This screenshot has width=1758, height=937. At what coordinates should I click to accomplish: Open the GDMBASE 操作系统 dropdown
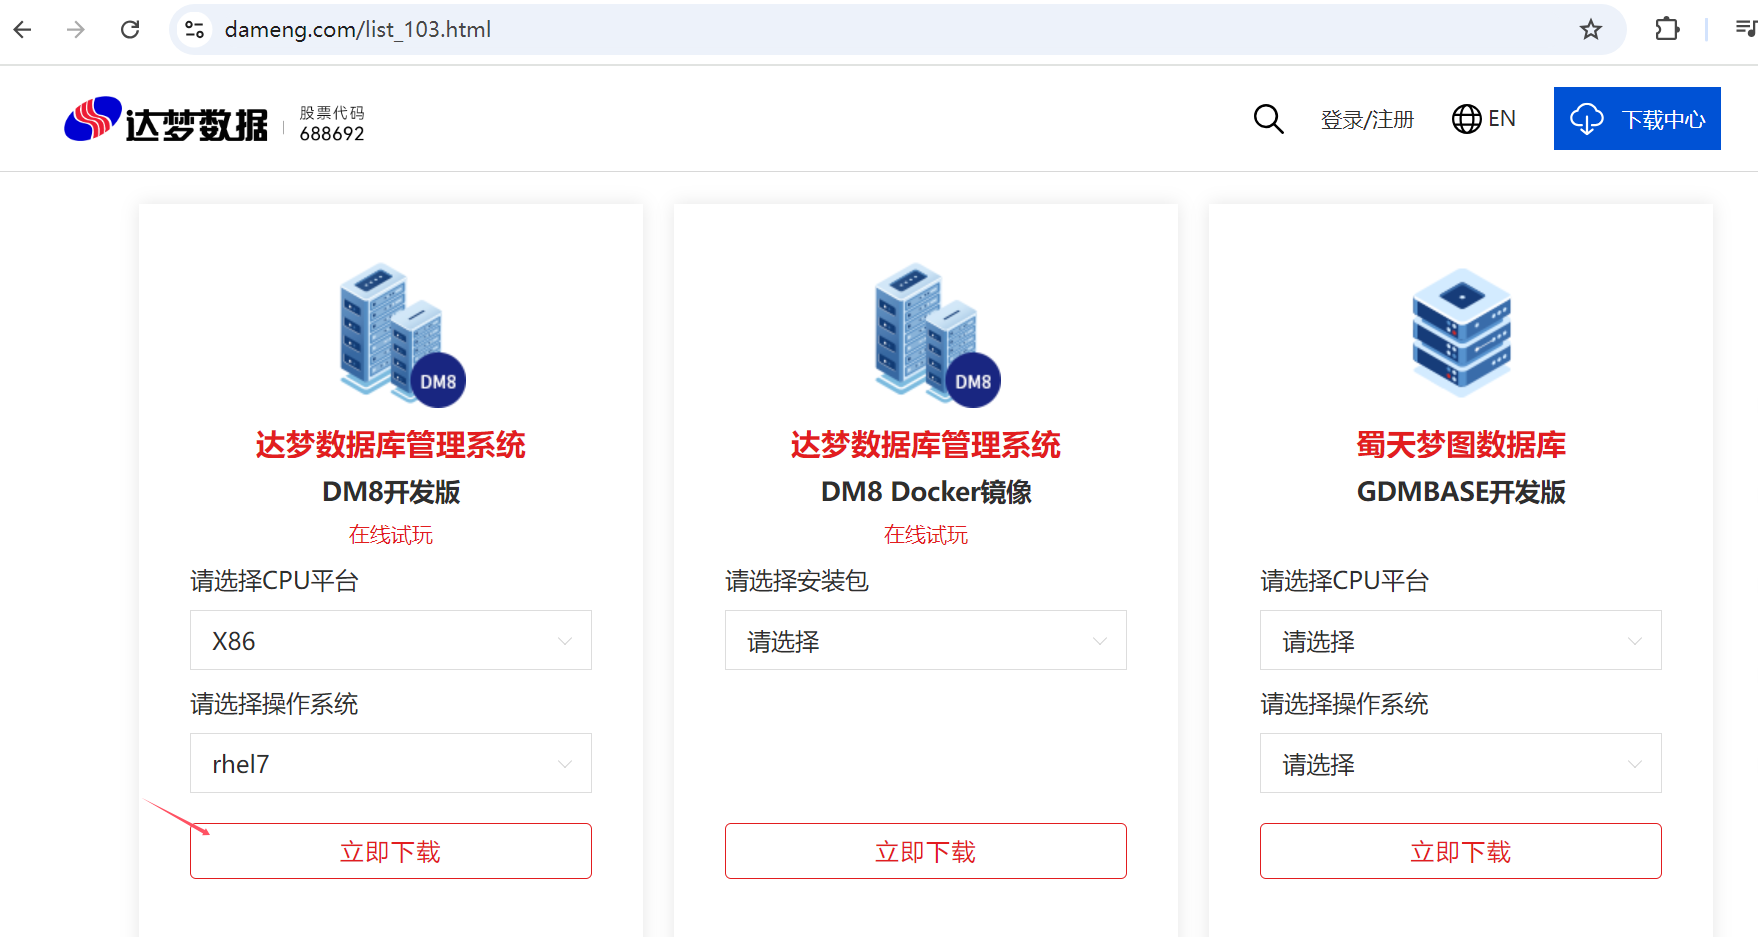(x=1461, y=763)
